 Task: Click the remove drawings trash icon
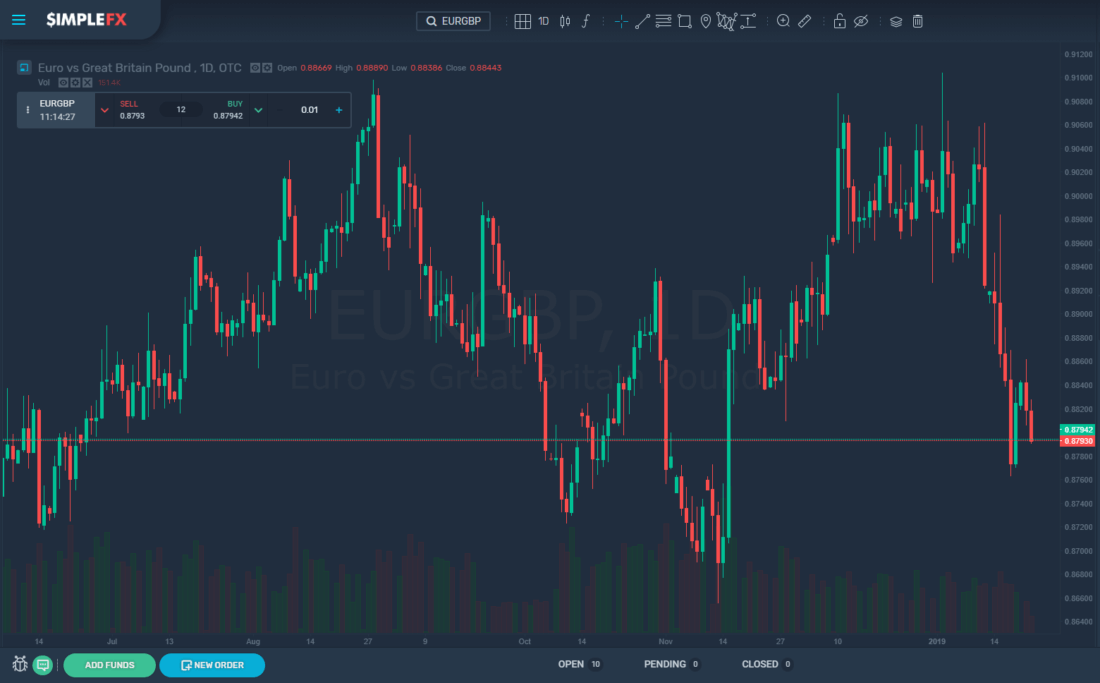pos(917,21)
